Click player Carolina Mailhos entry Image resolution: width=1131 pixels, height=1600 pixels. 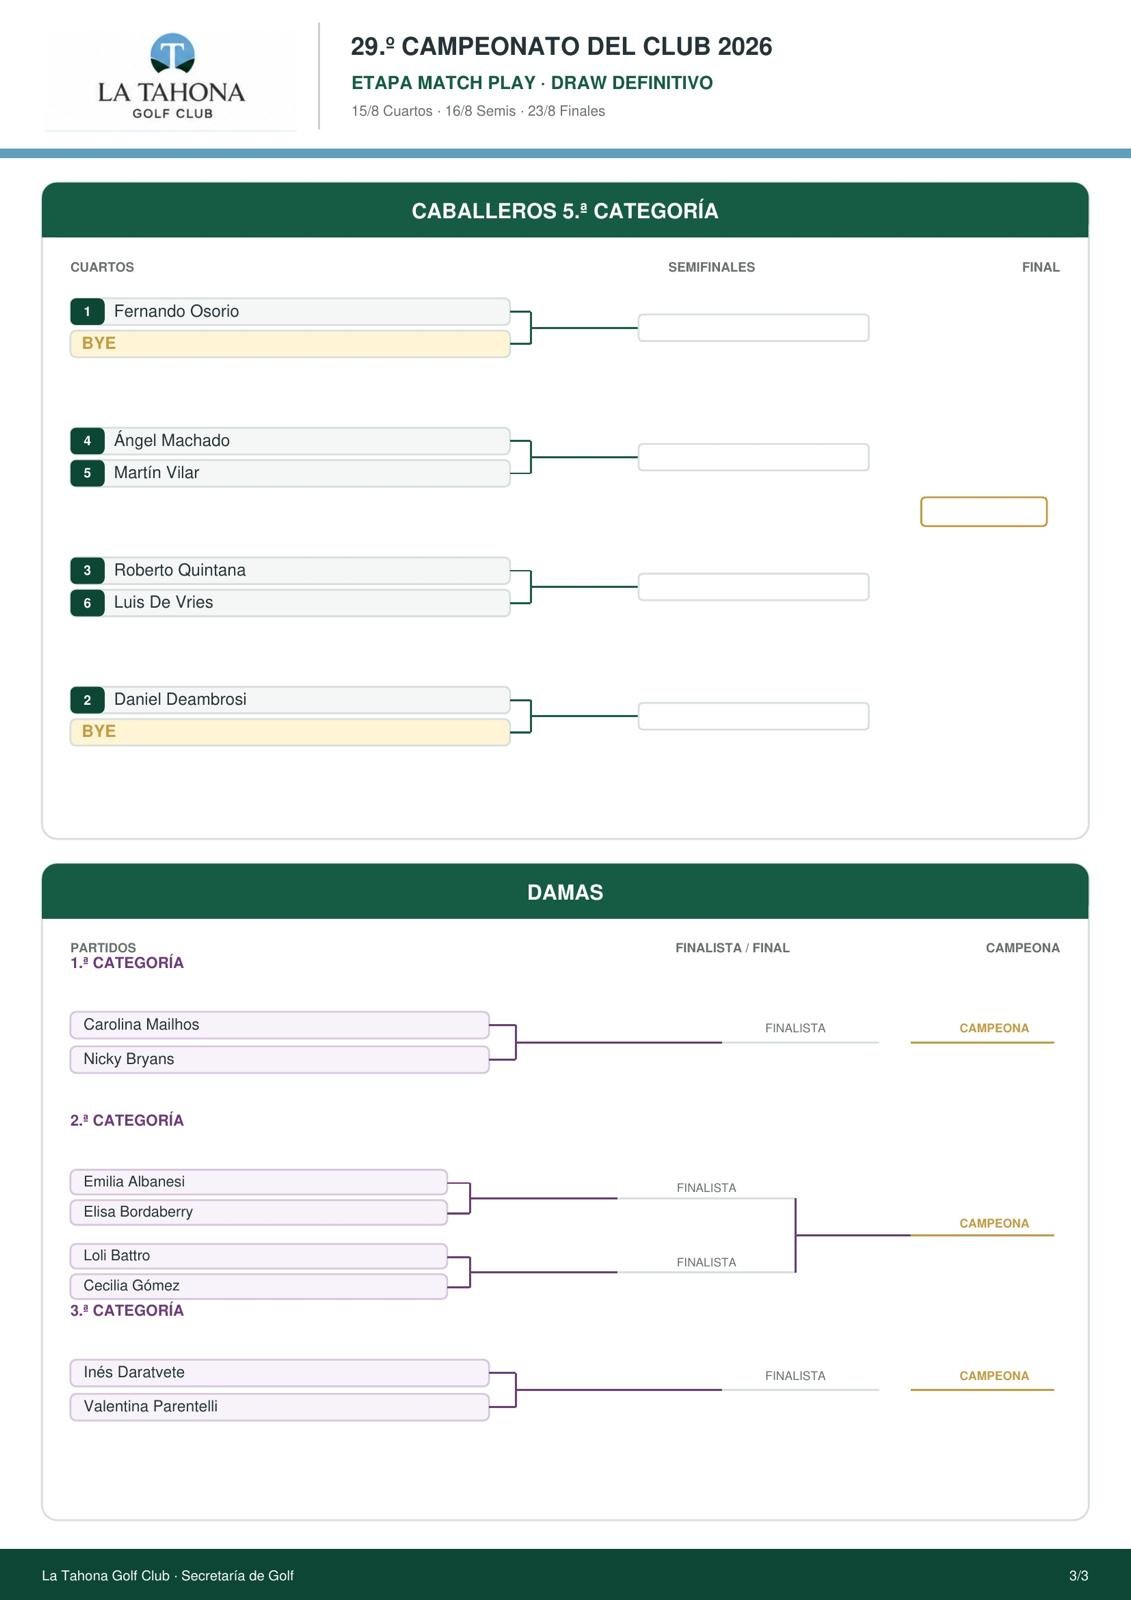tap(279, 1025)
